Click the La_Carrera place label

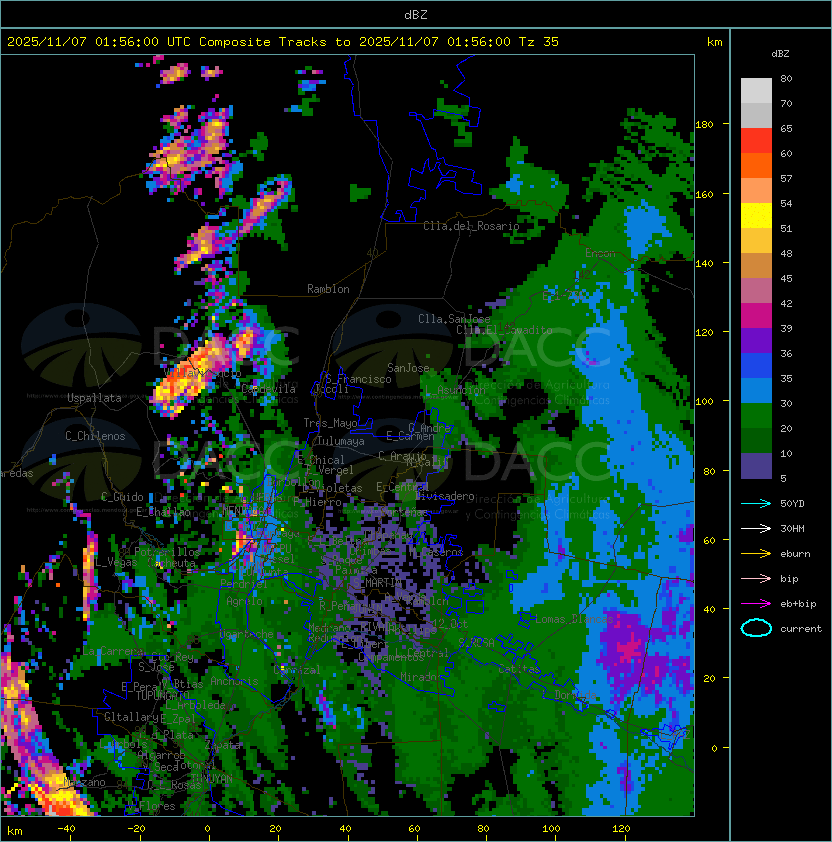pos(113,651)
